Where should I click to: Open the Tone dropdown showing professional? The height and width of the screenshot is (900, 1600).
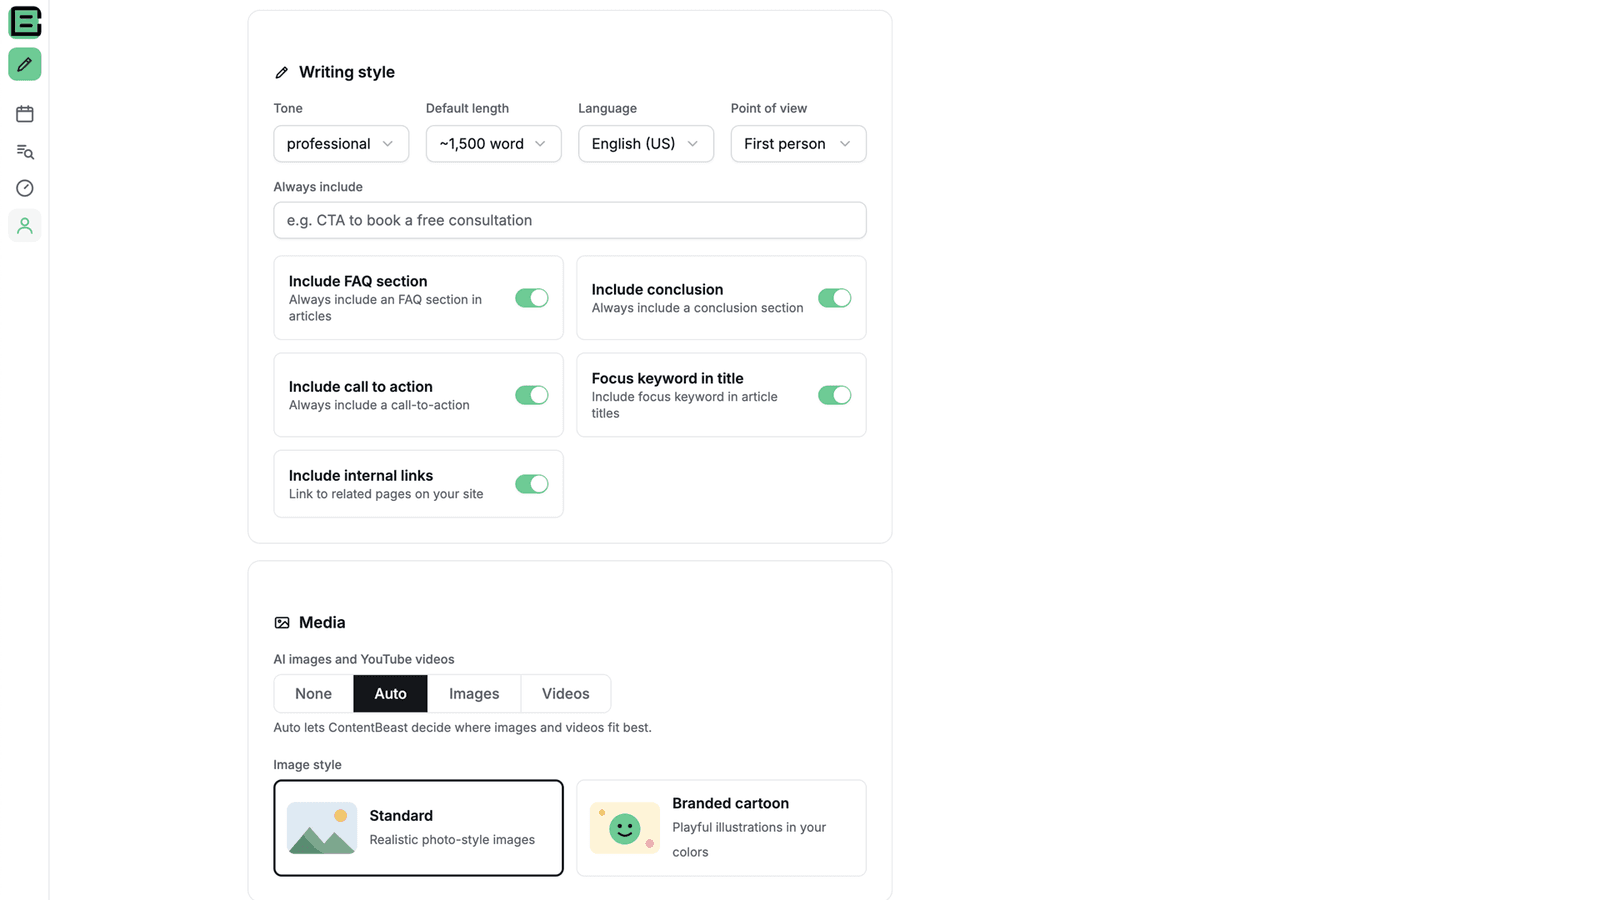341,144
